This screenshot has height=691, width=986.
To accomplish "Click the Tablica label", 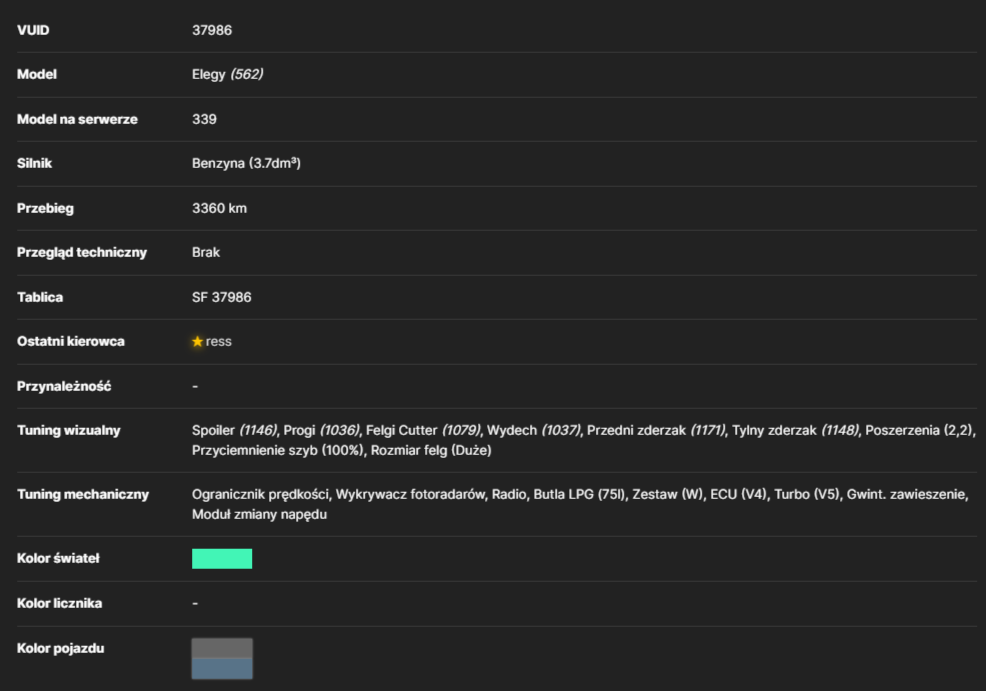I will (x=40, y=297).
